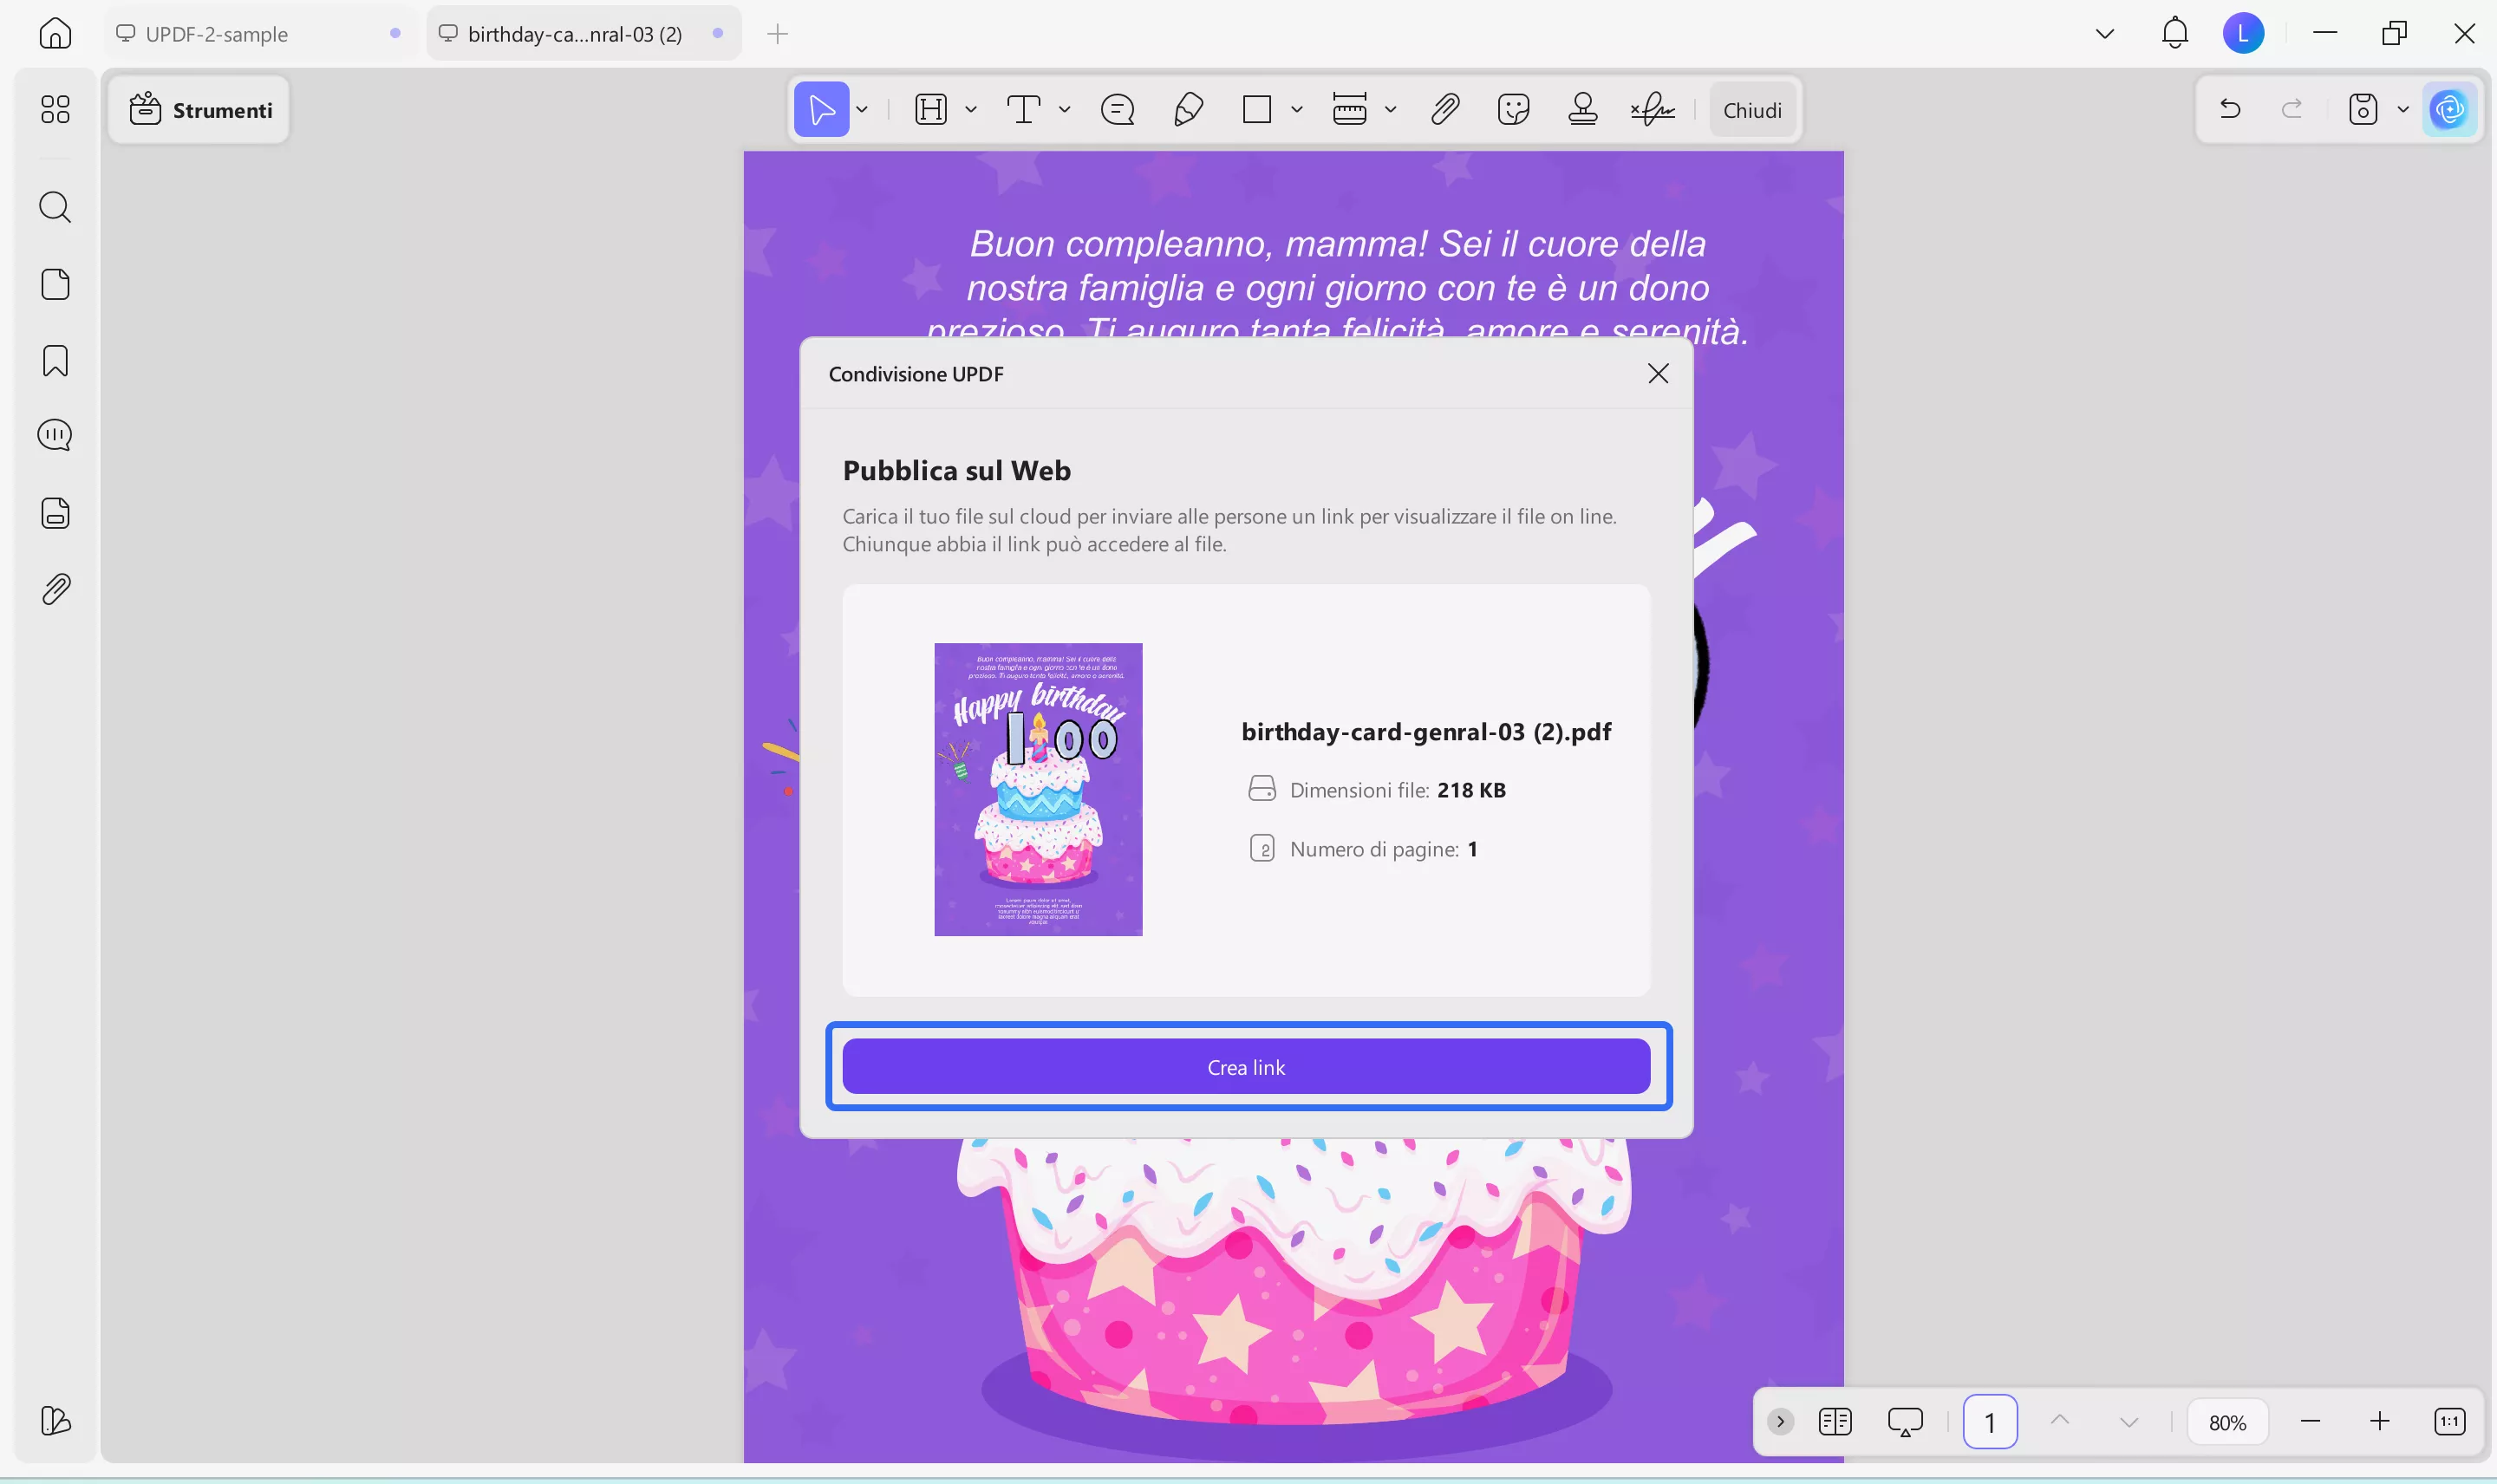This screenshot has height=1484, width=2497.
Task: Click the search icon in left sidebar
Action: (x=55, y=207)
